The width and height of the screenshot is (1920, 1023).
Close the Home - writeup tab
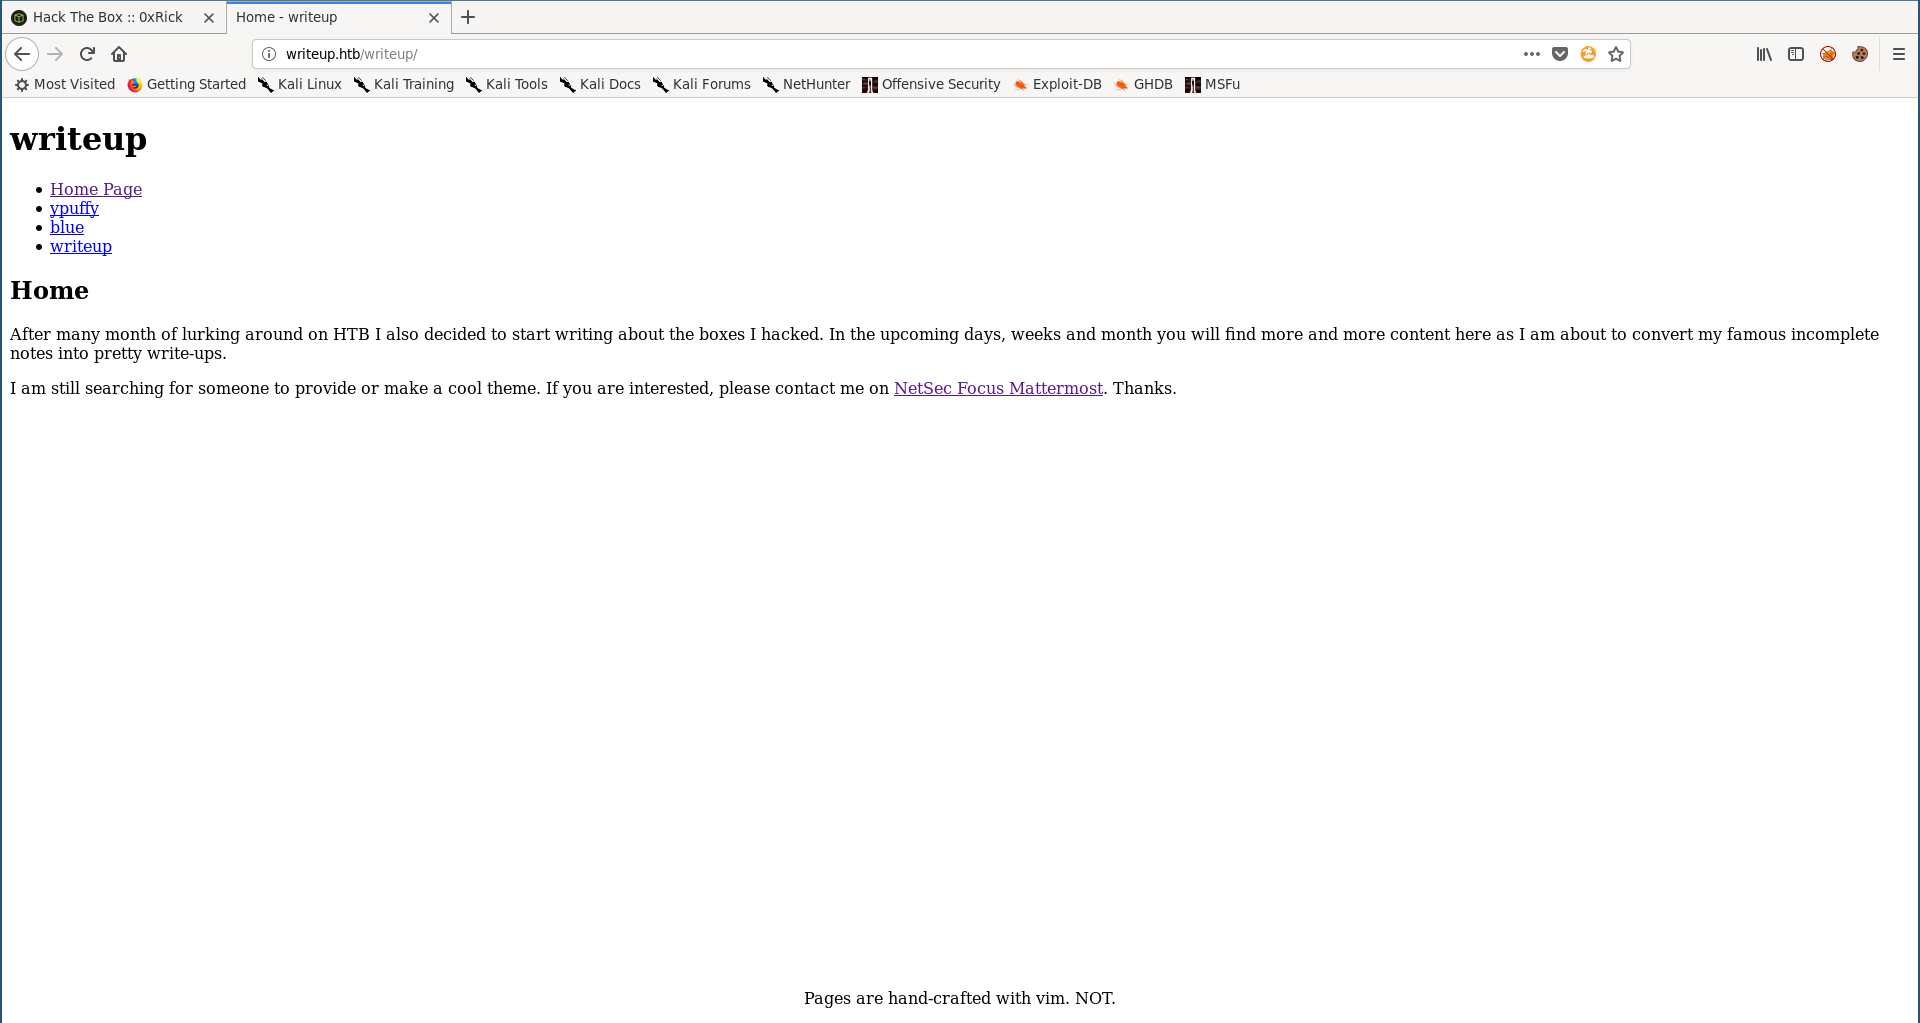click(434, 18)
